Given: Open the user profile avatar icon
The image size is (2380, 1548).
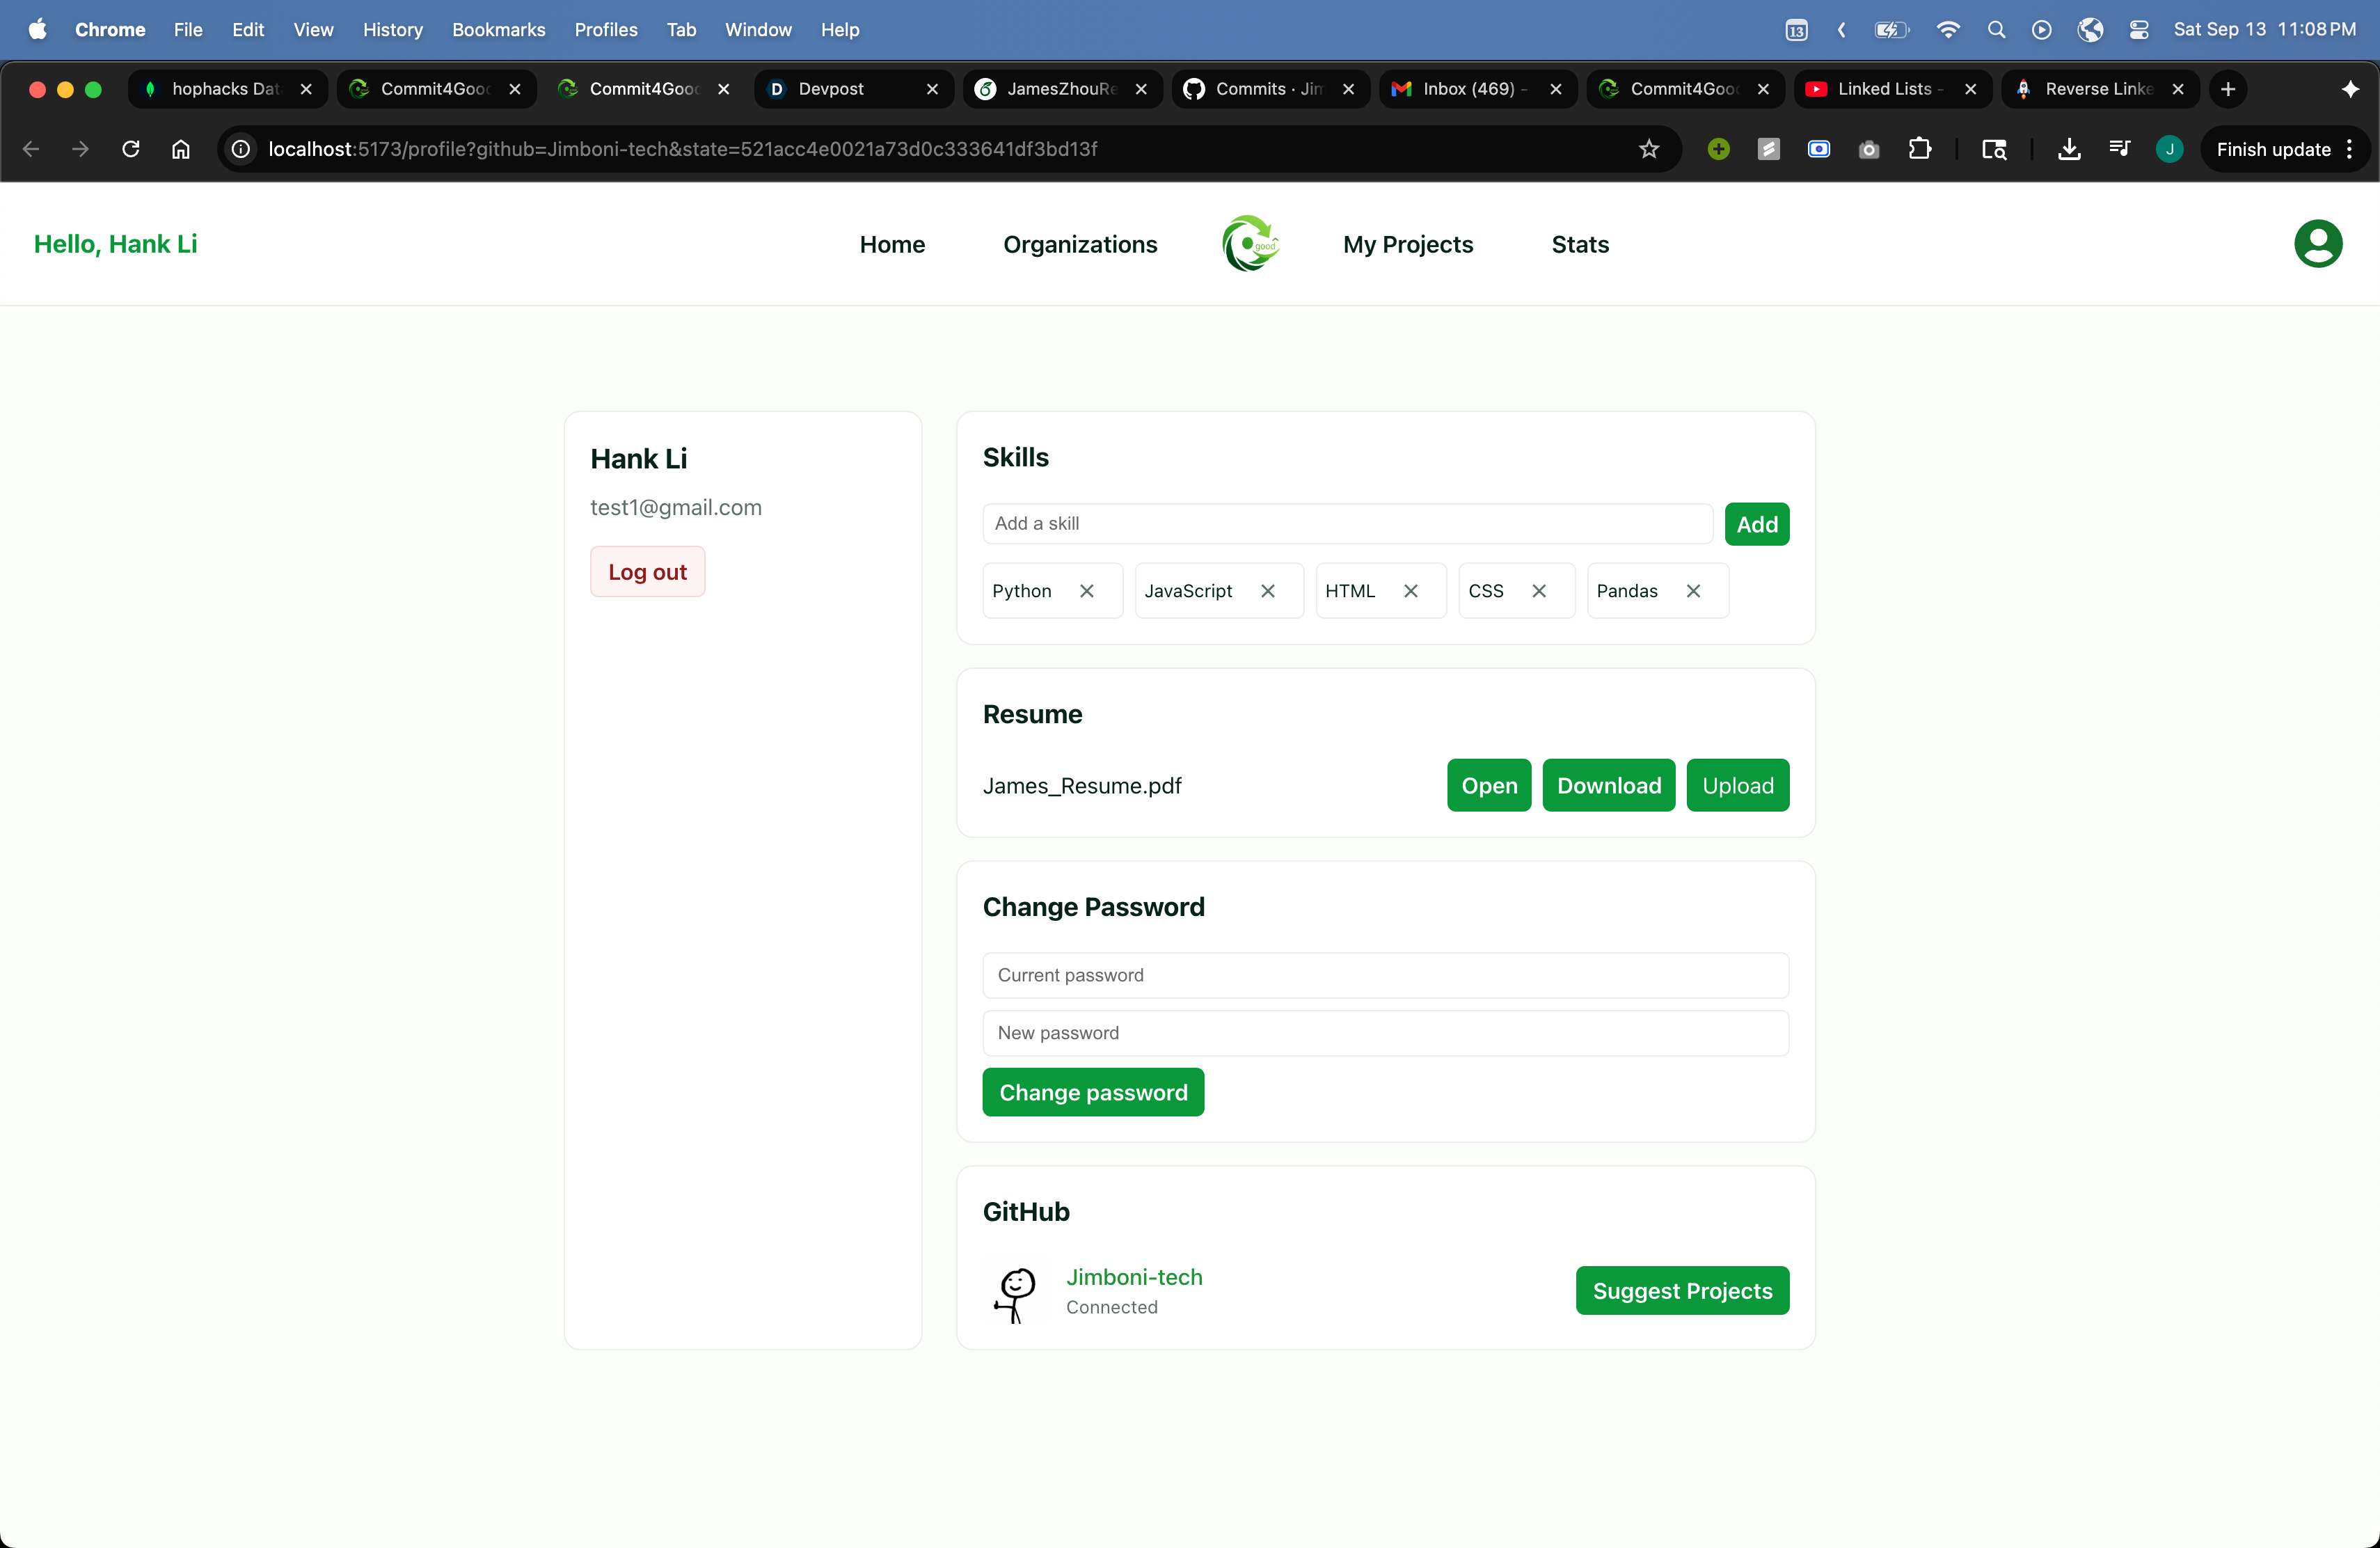Looking at the screenshot, I should coord(2317,244).
